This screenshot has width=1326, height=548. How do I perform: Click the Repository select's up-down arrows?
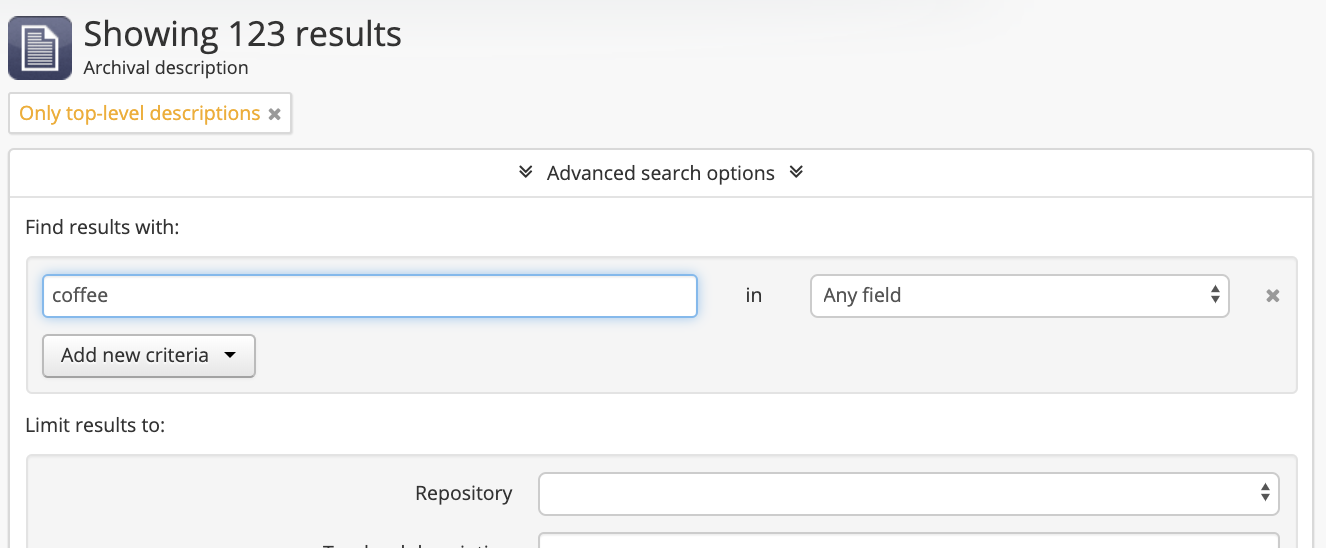pyautogui.click(x=1264, y=493)
